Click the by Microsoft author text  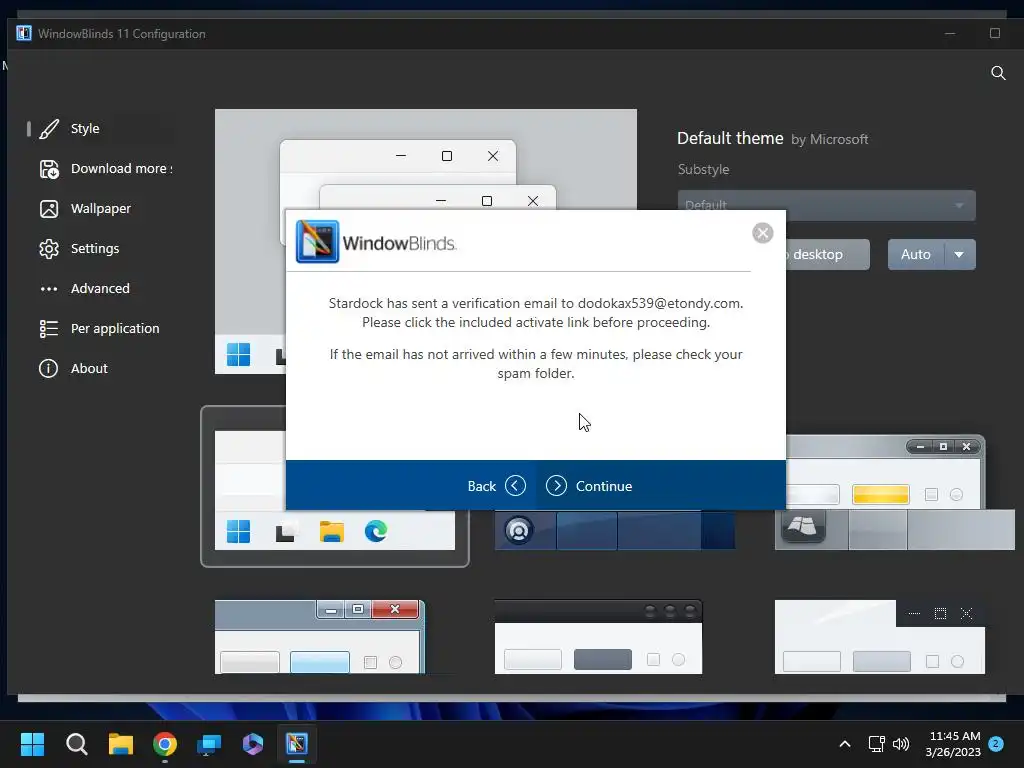click(x=829, y=140)
